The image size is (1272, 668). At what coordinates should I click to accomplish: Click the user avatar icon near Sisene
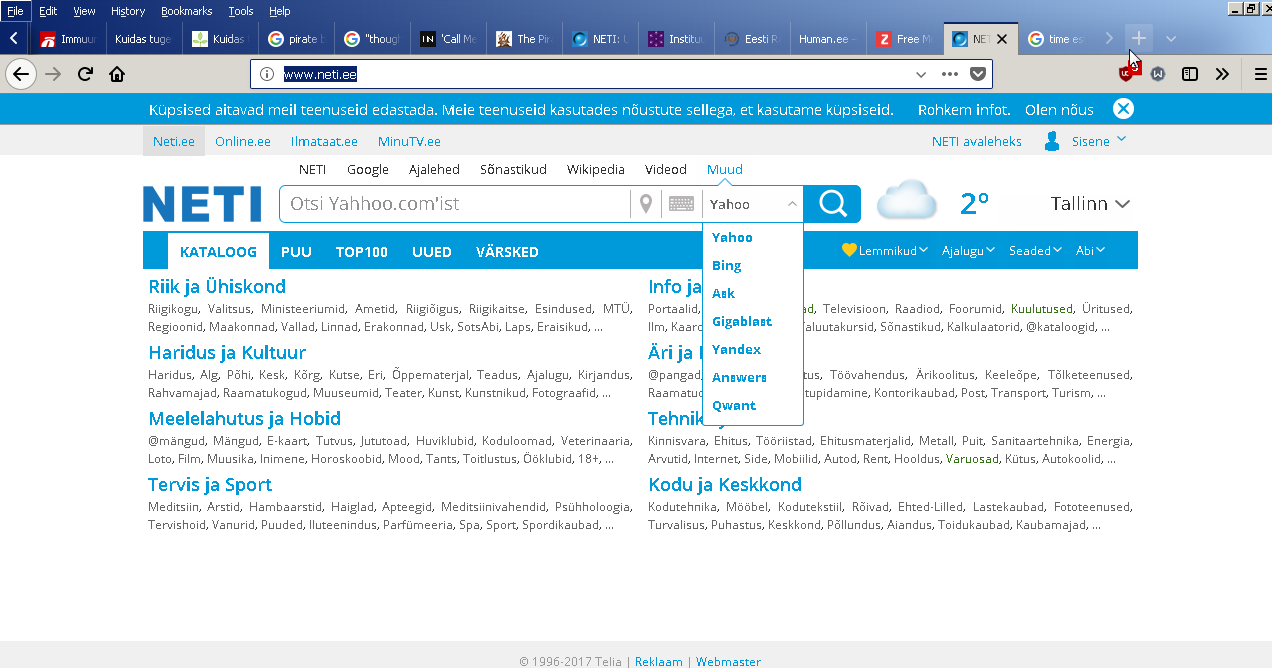point(1052,141)
